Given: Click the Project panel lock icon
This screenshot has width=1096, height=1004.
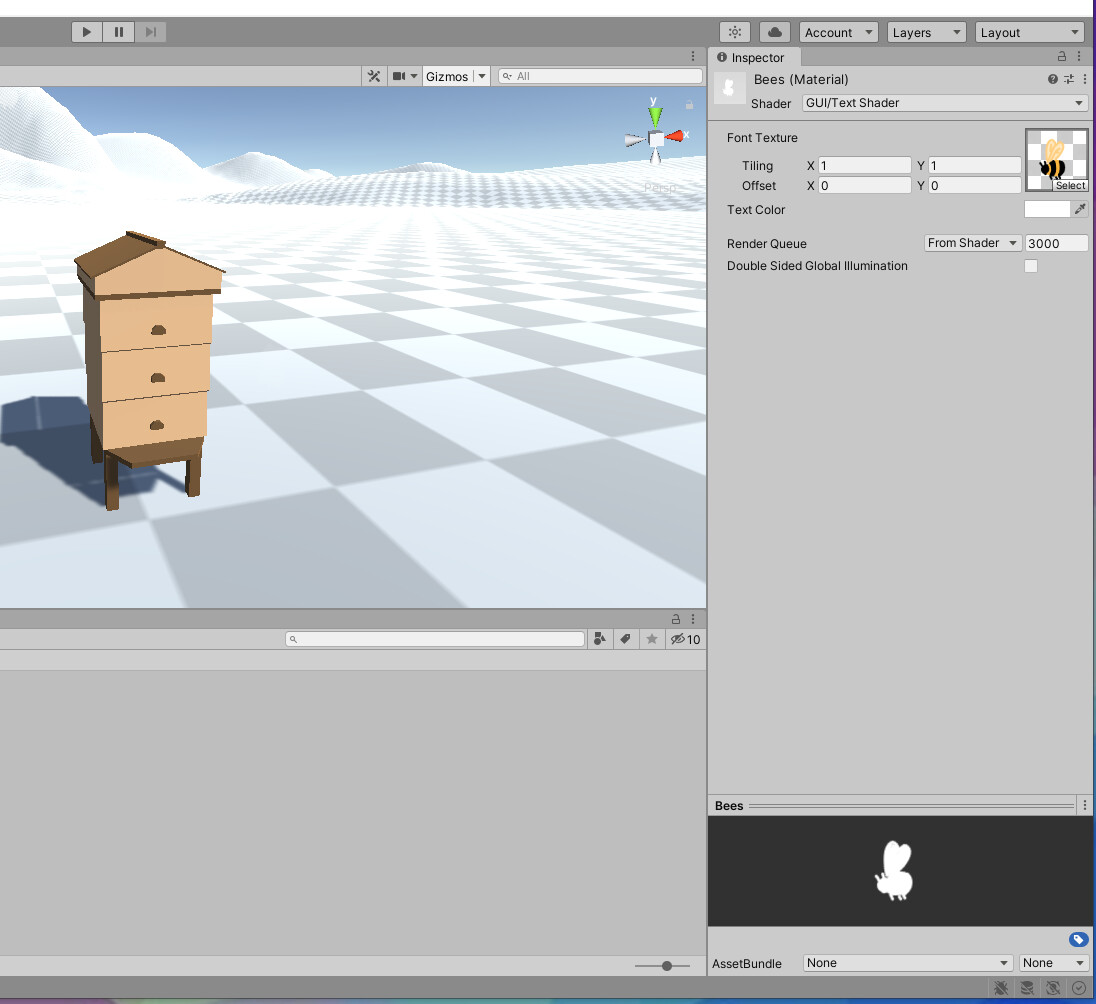Looking at the screenshot, I should point(675,618).
